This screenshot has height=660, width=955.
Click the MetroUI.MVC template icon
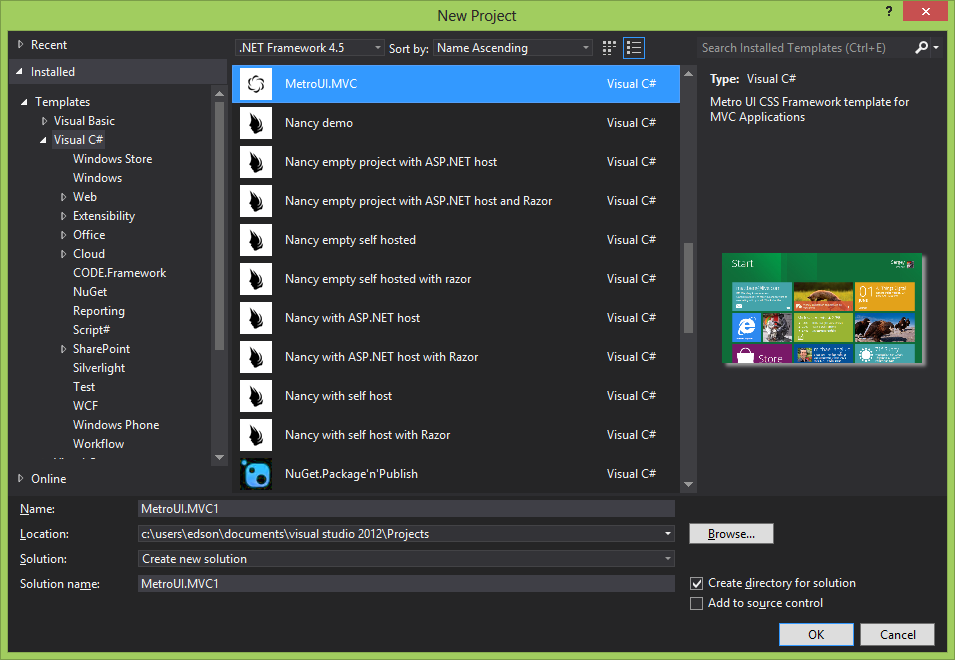click(256, 84)
